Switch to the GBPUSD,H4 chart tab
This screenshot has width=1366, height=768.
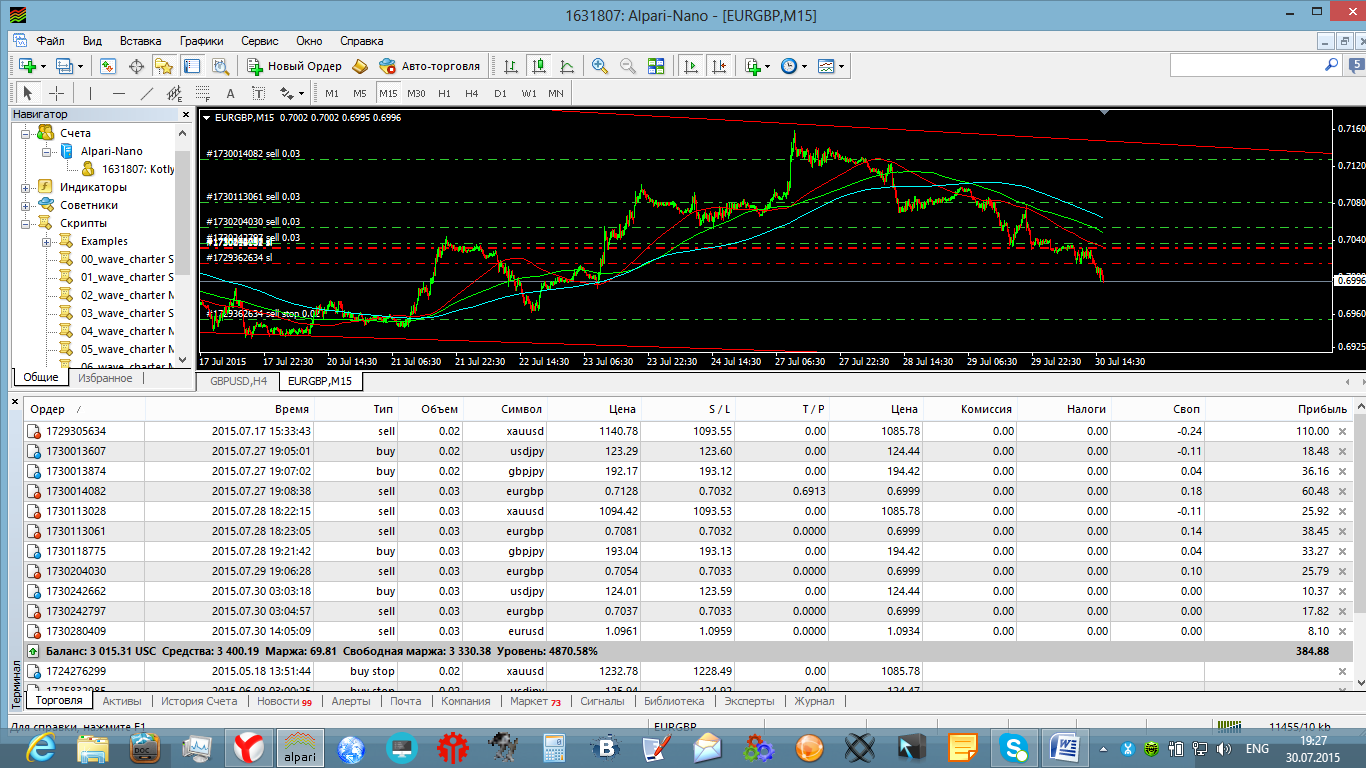click(x=238, y=382)
